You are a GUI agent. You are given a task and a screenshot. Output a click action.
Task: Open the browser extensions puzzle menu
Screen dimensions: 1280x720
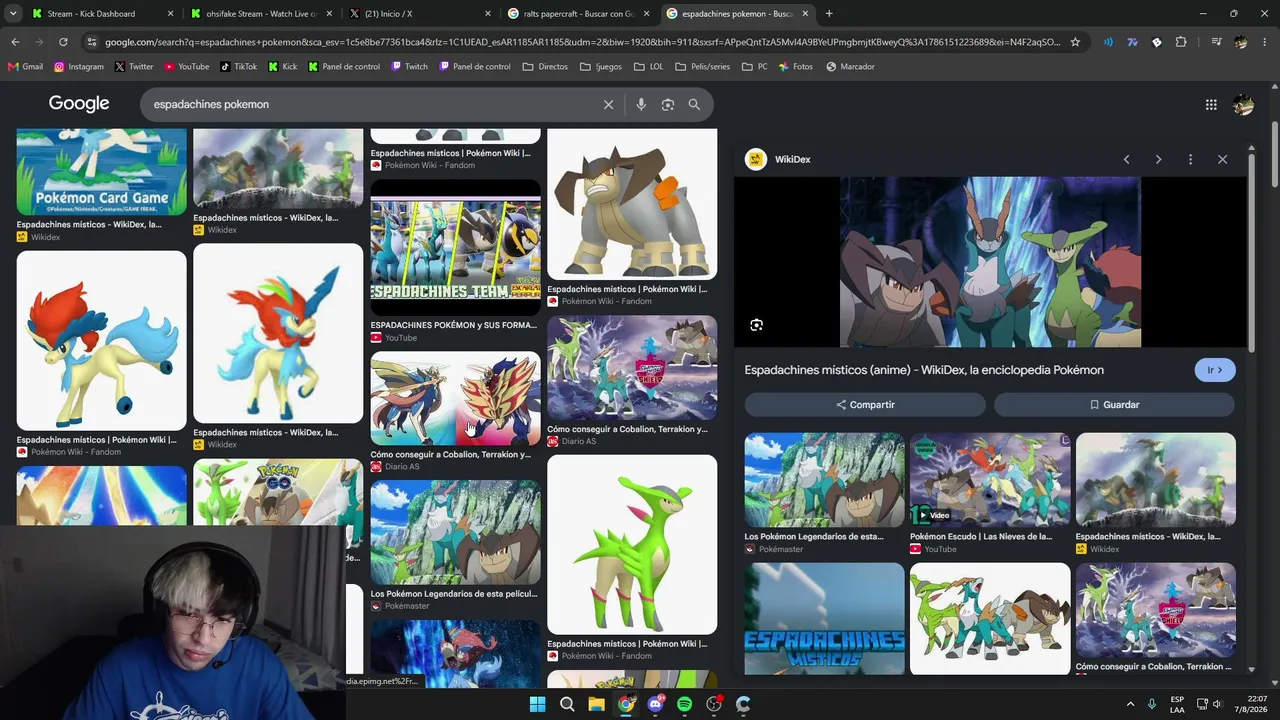(x=1181, y=42)
